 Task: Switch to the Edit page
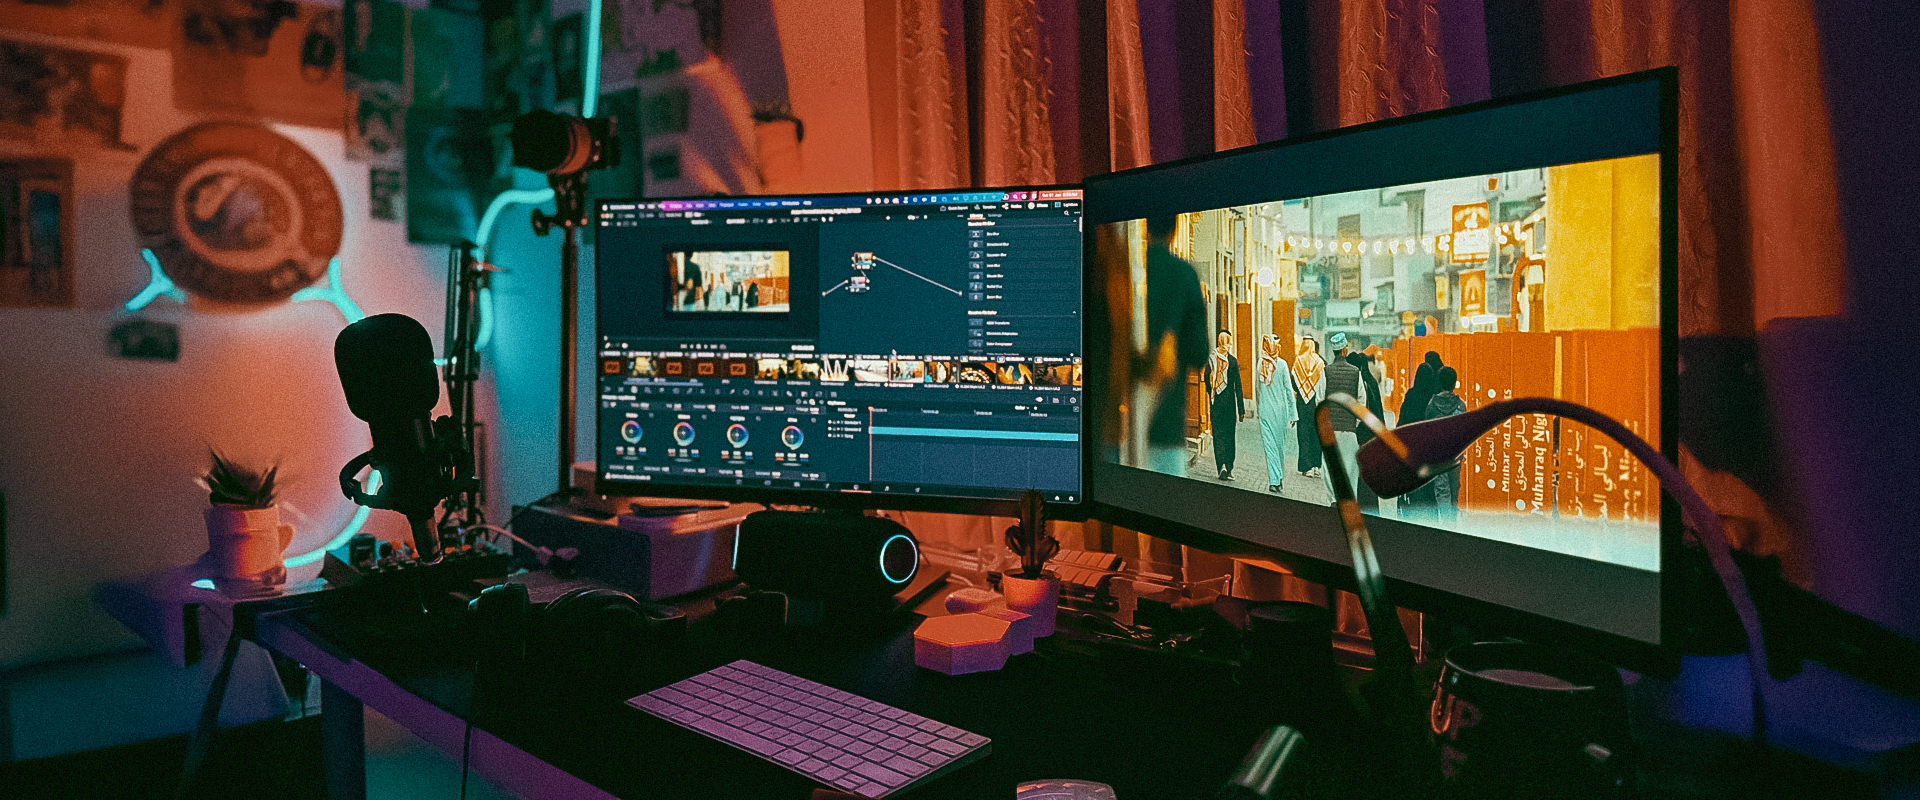coord(797,484)
